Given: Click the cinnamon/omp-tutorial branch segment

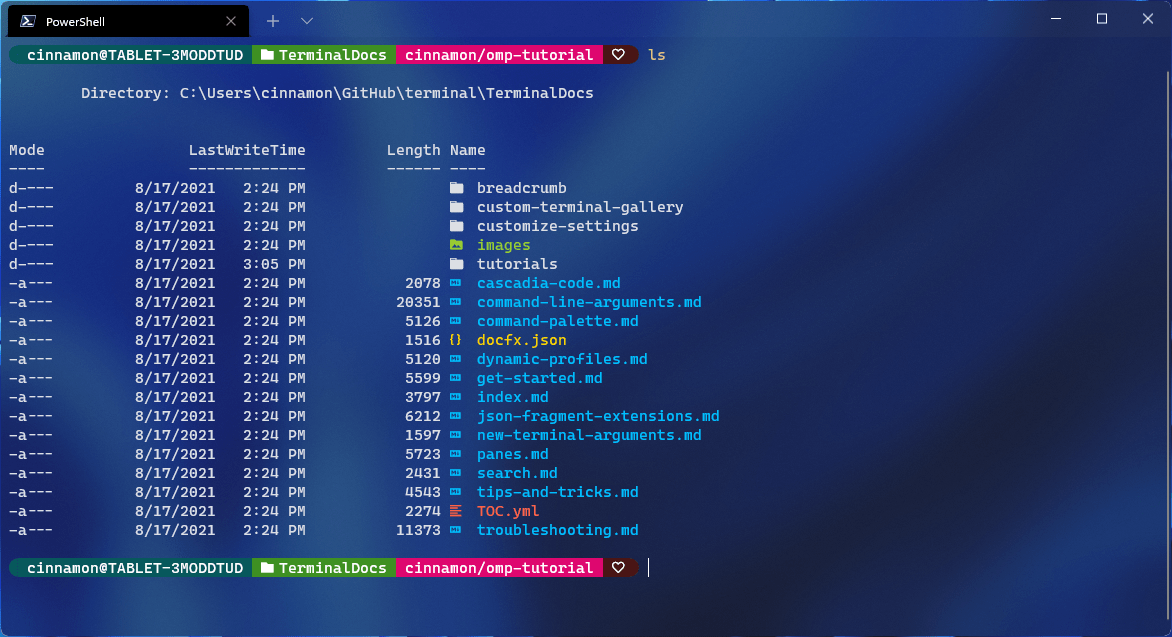Looking at the screenshot, I should (x=500, y=55).
